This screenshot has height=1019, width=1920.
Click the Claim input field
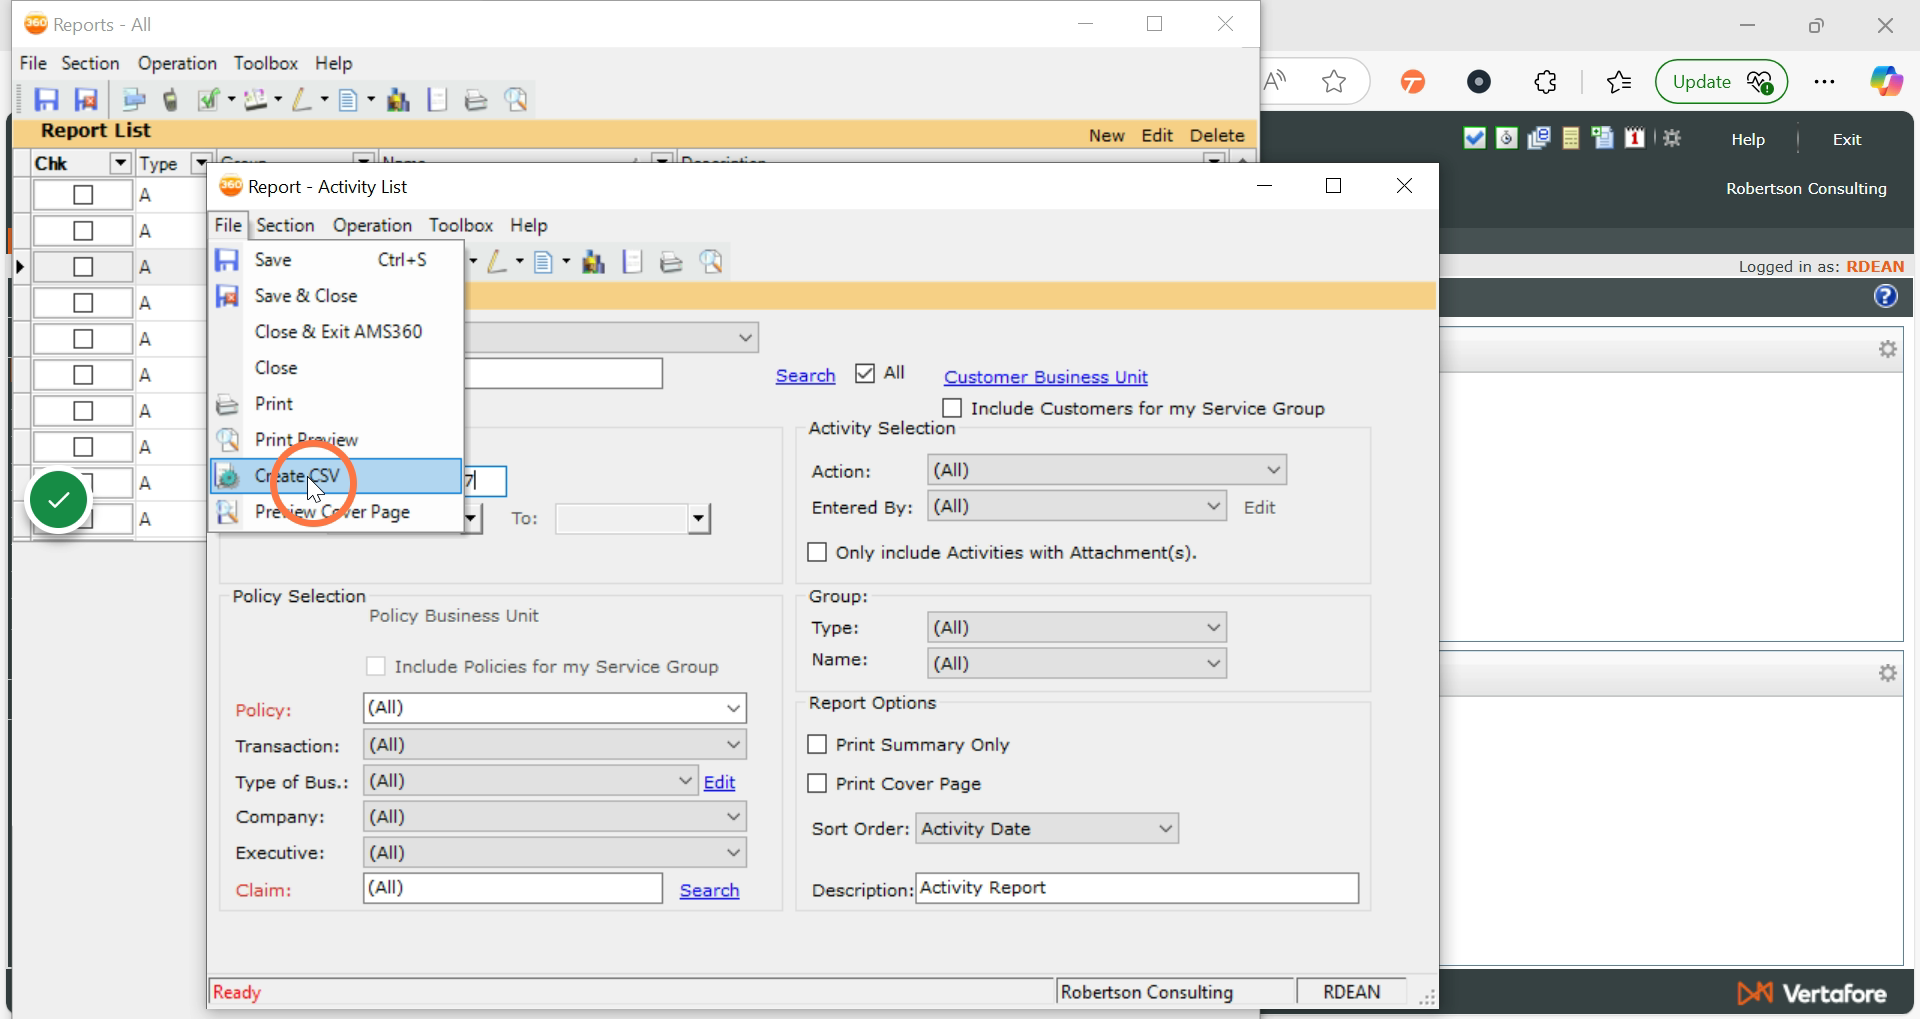pos(512,888)
